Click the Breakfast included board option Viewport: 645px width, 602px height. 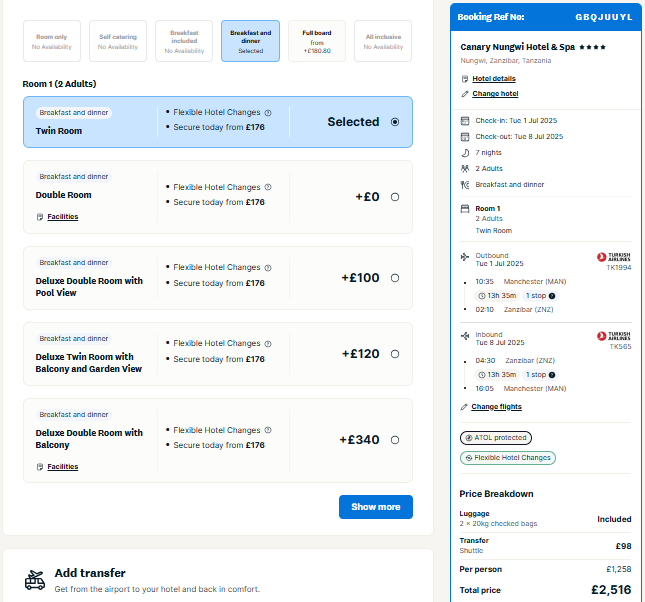(x=184, y=41)
